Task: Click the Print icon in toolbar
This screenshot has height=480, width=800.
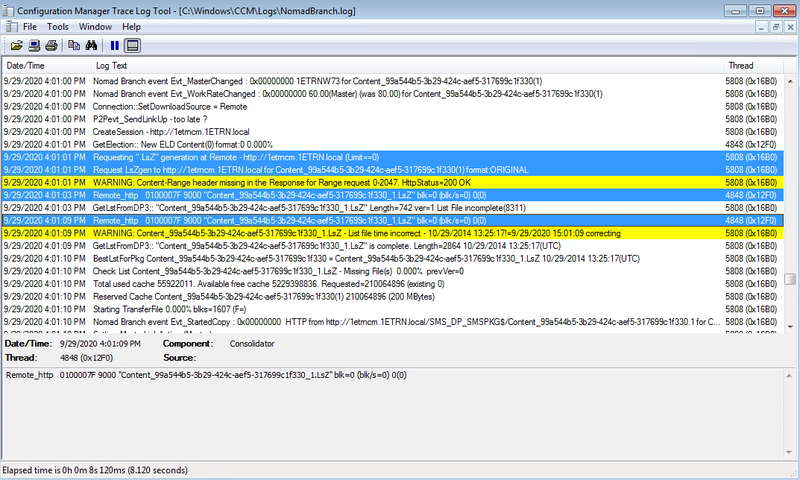Action: point(49,45)
